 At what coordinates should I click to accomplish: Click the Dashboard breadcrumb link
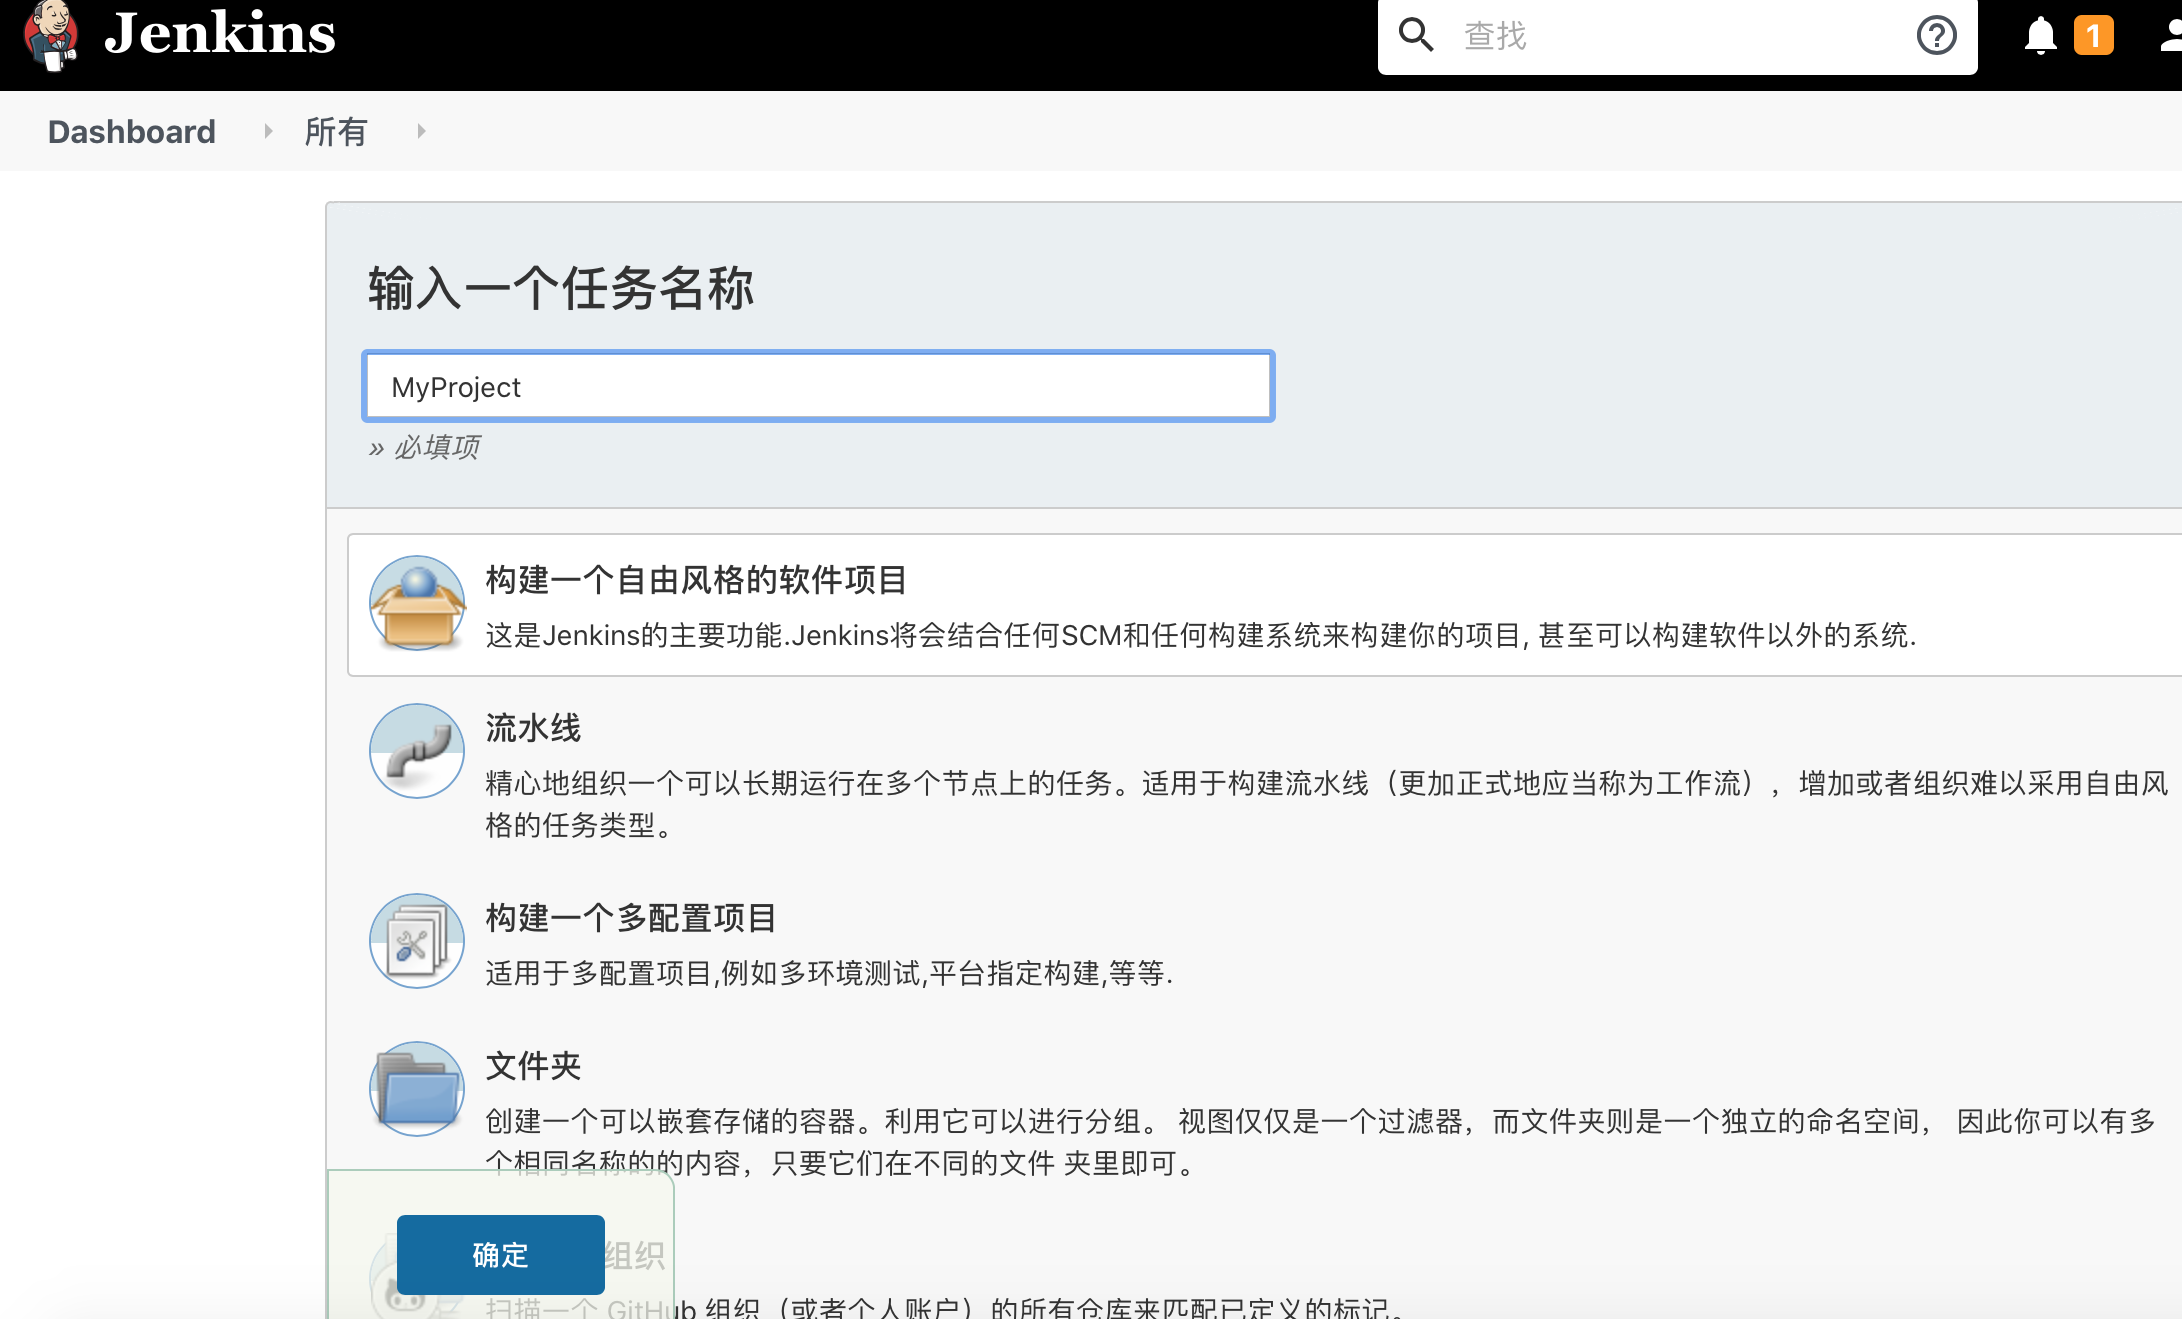(x=132, y=132)
